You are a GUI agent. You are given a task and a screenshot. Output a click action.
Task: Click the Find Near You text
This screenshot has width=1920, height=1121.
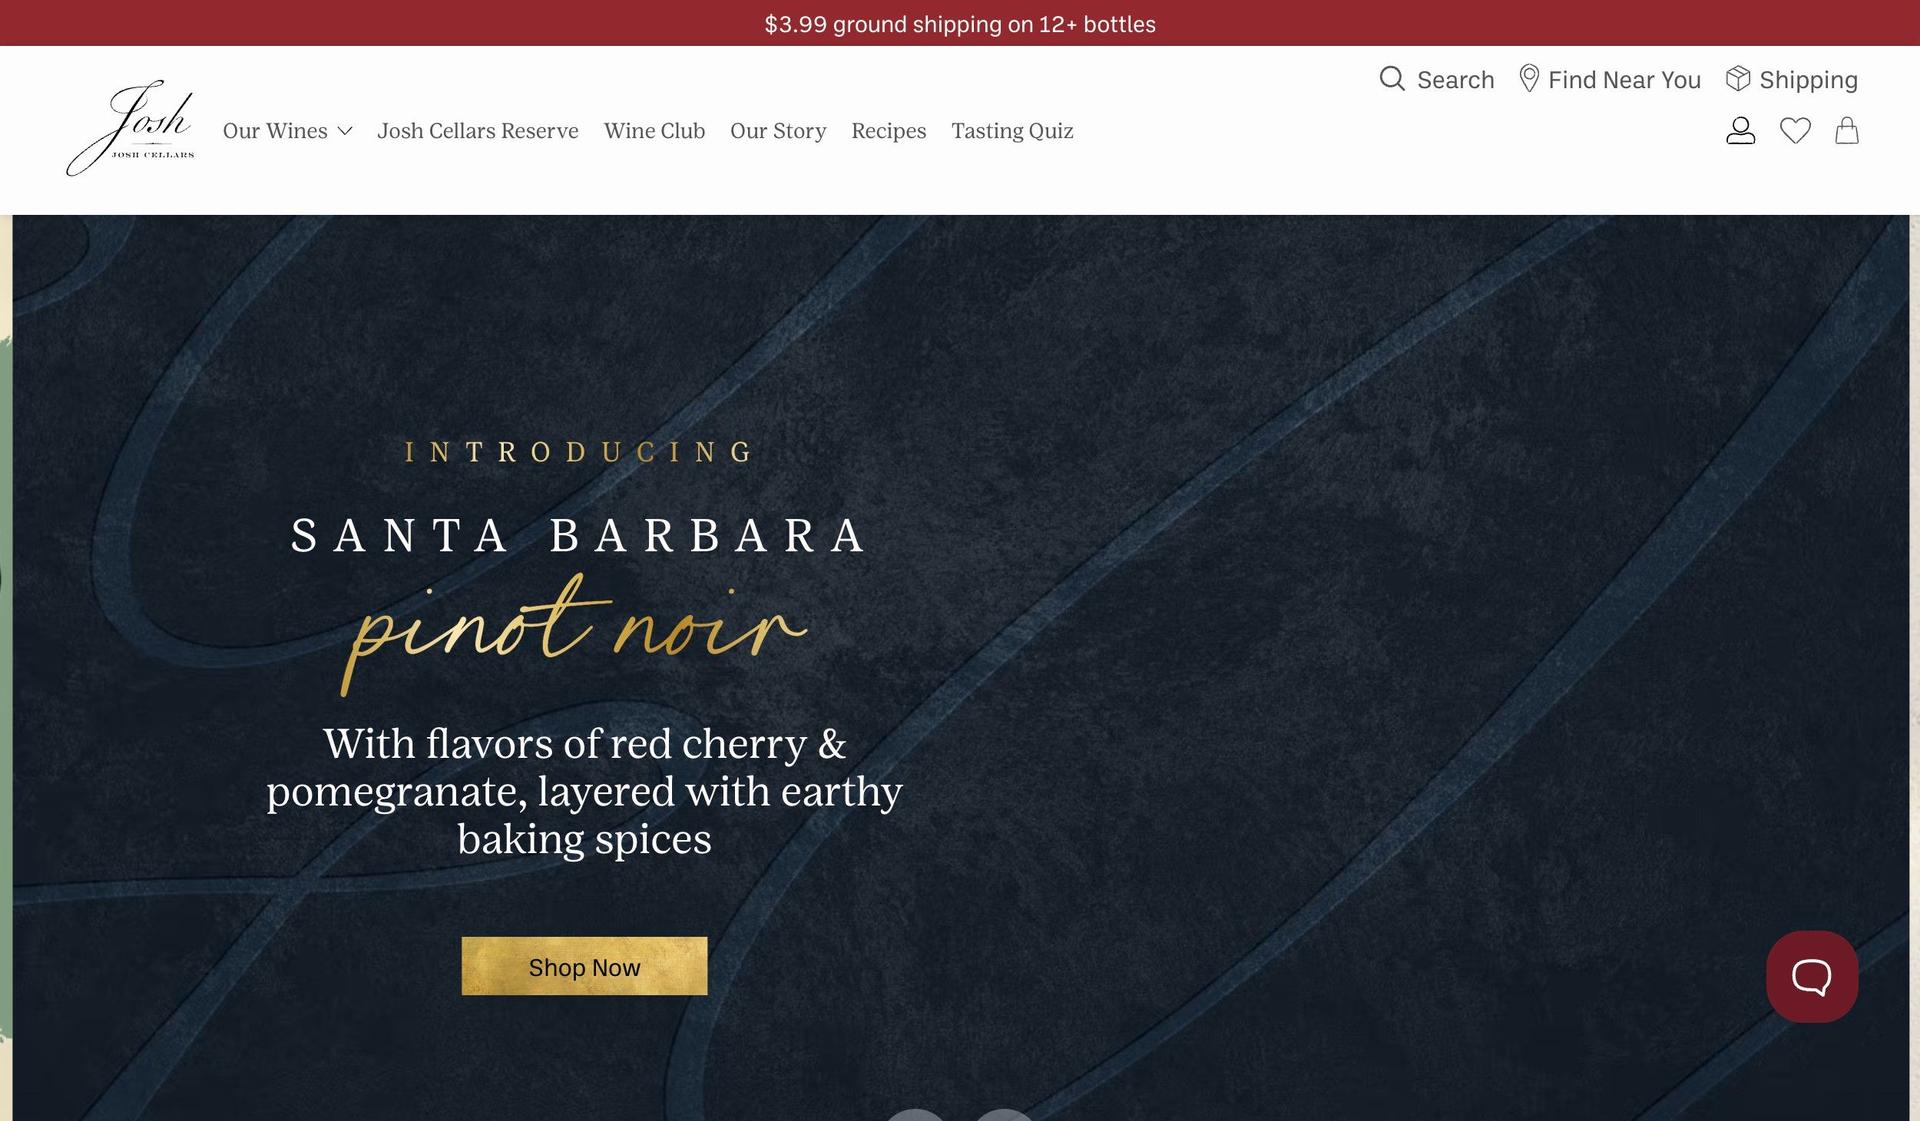[x=1624, y=79]
